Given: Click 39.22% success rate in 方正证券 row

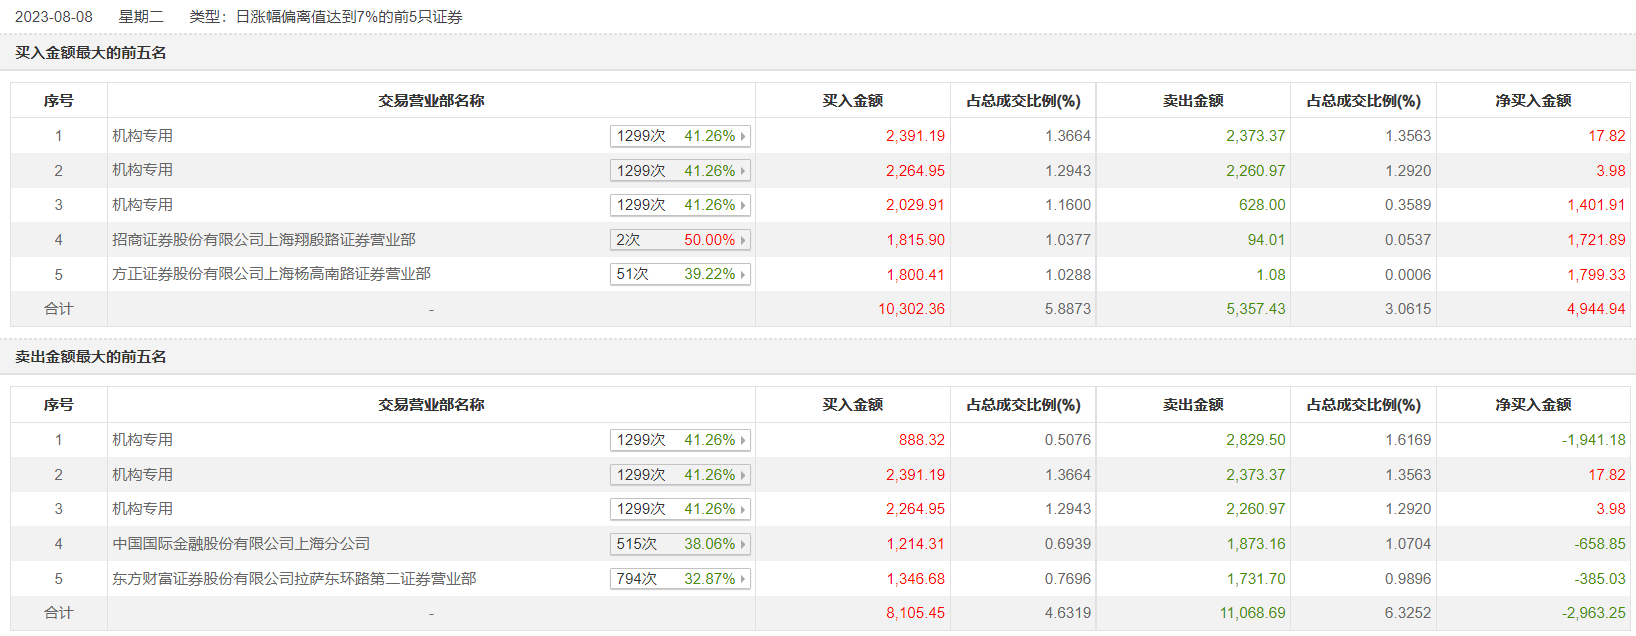Looking at the screenshot, I should point(709,274).
